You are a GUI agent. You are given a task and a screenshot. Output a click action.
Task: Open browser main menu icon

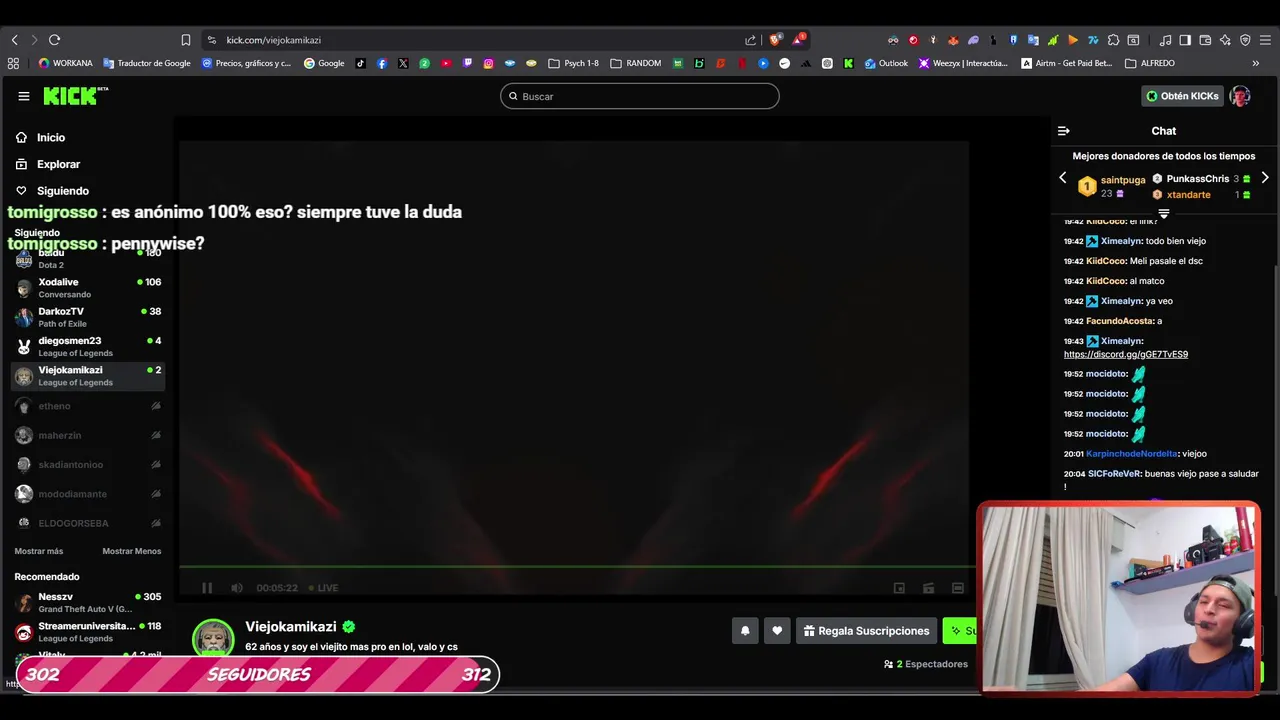[1265, 40]
